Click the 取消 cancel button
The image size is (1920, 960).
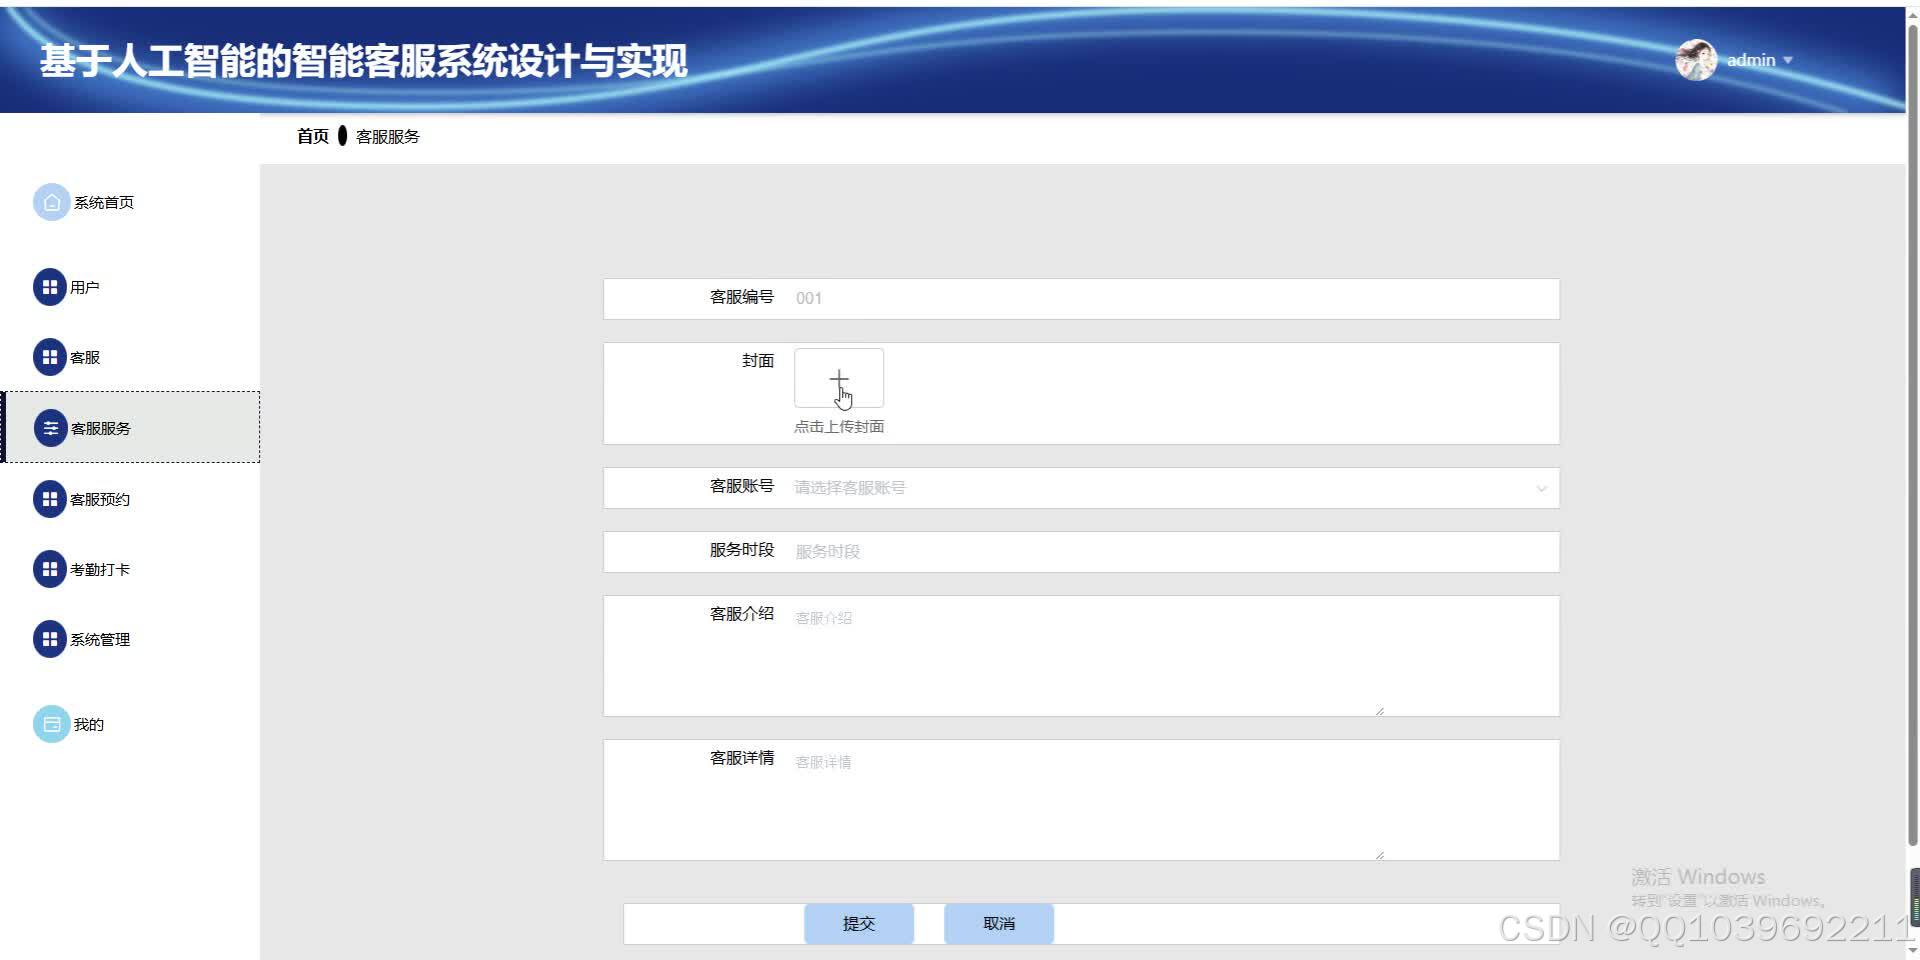(999, 923)
